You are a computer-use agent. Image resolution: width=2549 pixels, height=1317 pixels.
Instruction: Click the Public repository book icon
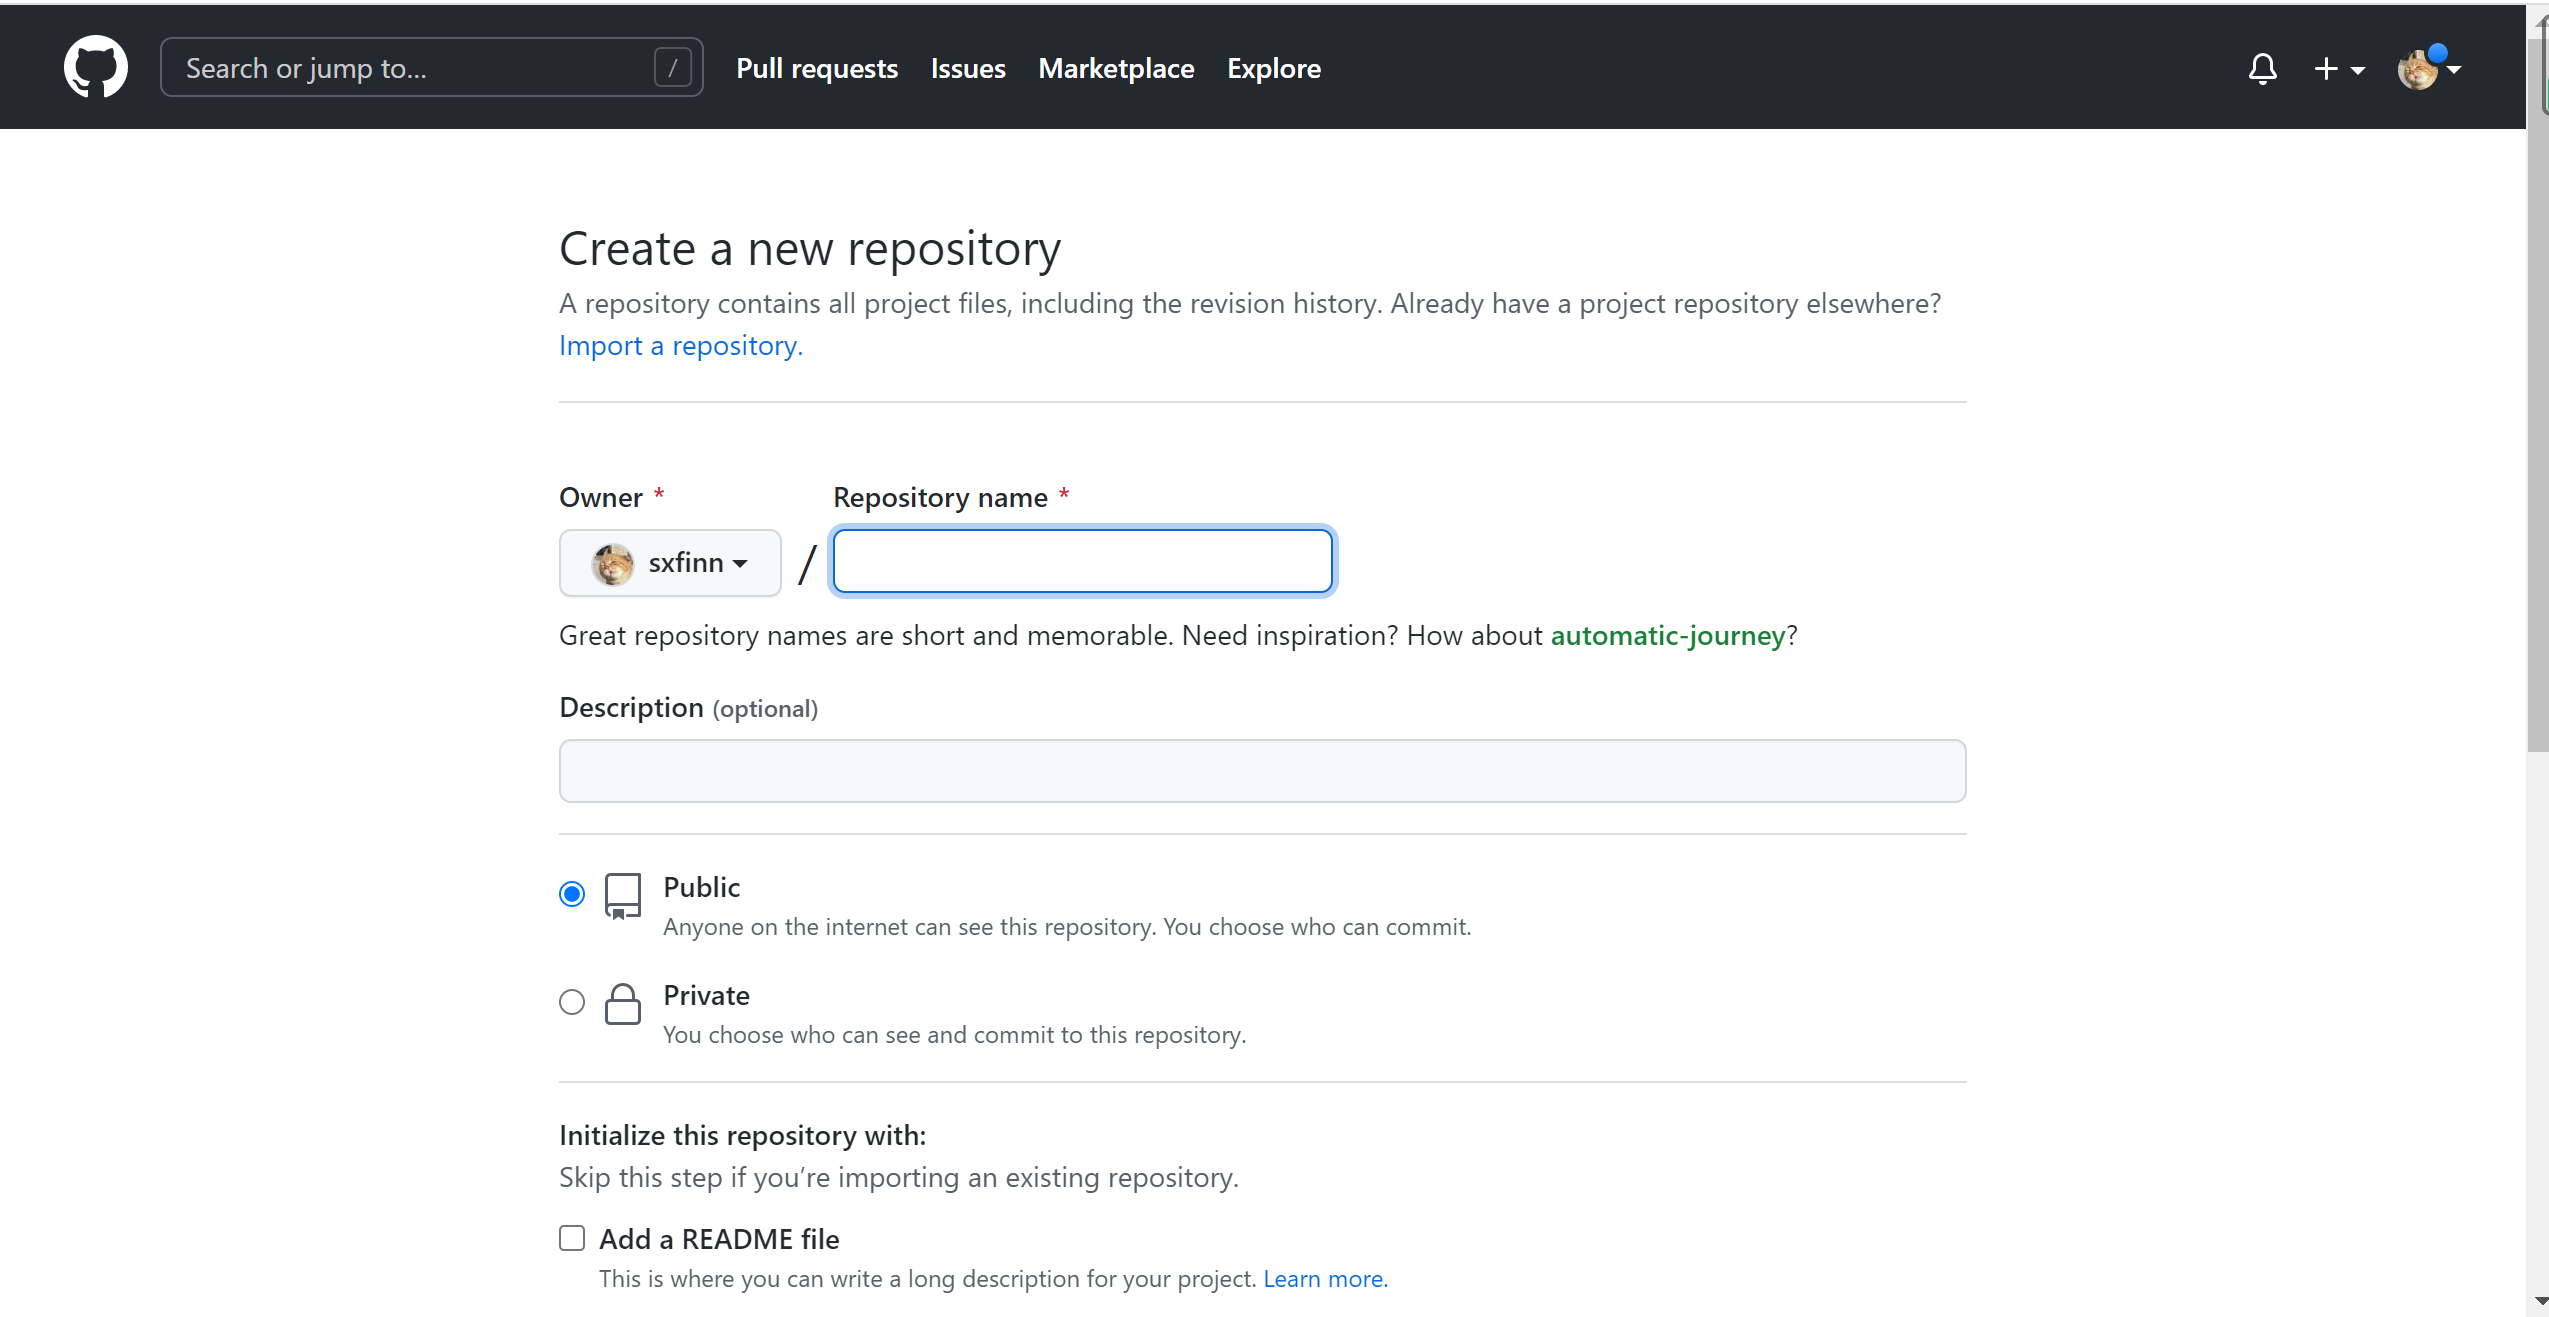[x=622, y=895]
